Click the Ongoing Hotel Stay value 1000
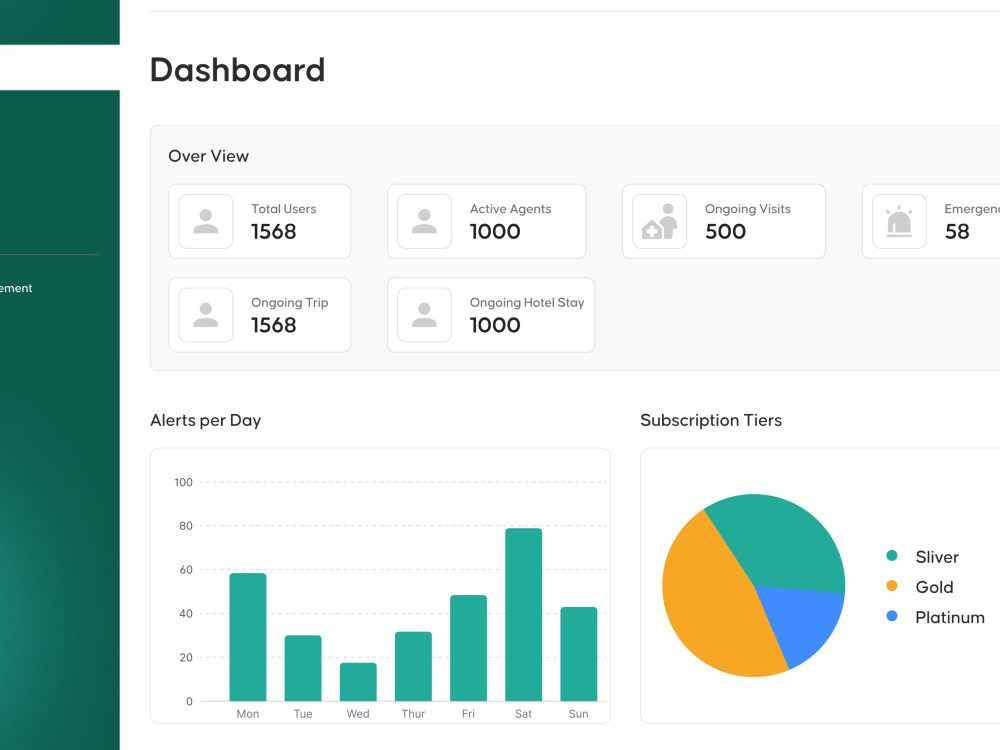Screen dimensions: 1000x750 point(495,325)
